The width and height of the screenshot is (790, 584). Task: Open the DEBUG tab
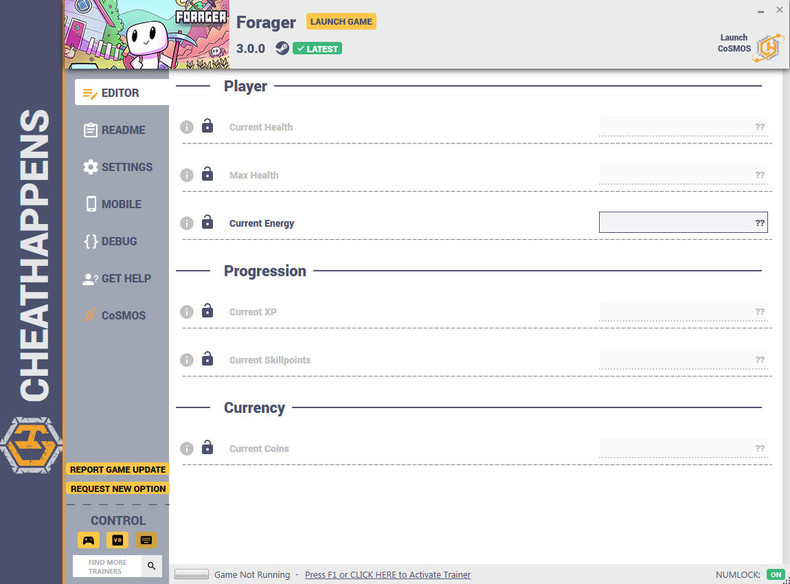111,241
